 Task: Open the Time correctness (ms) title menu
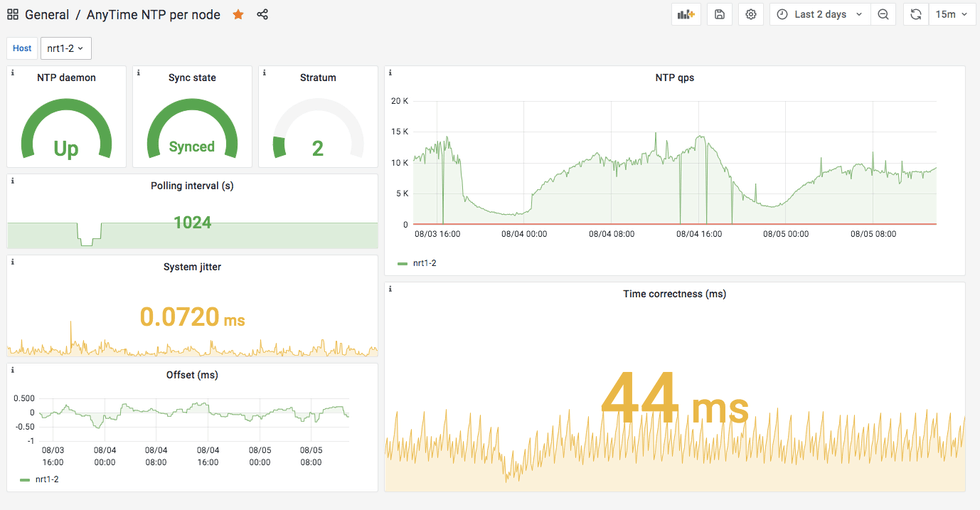[674, 294]
